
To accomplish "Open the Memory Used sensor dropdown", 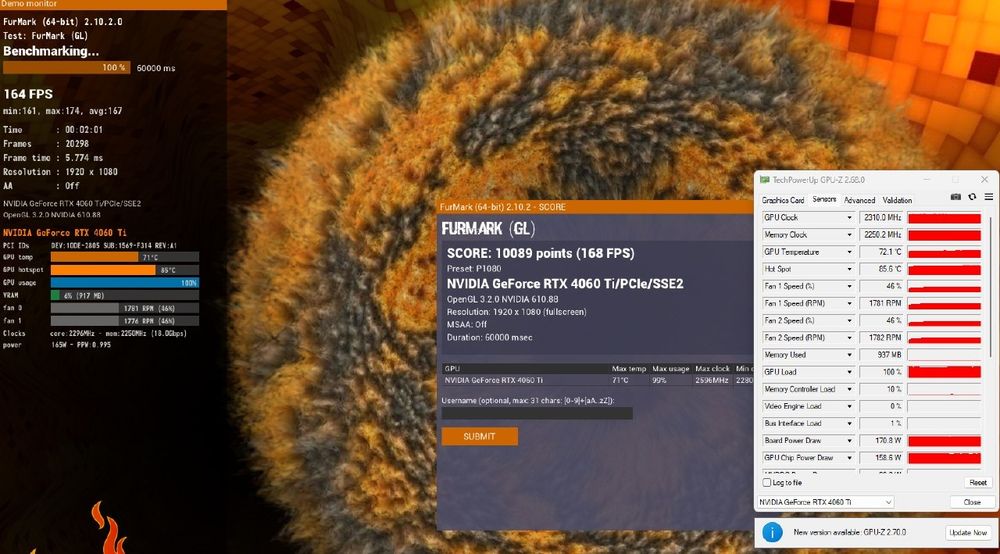I will coord(849,355).
